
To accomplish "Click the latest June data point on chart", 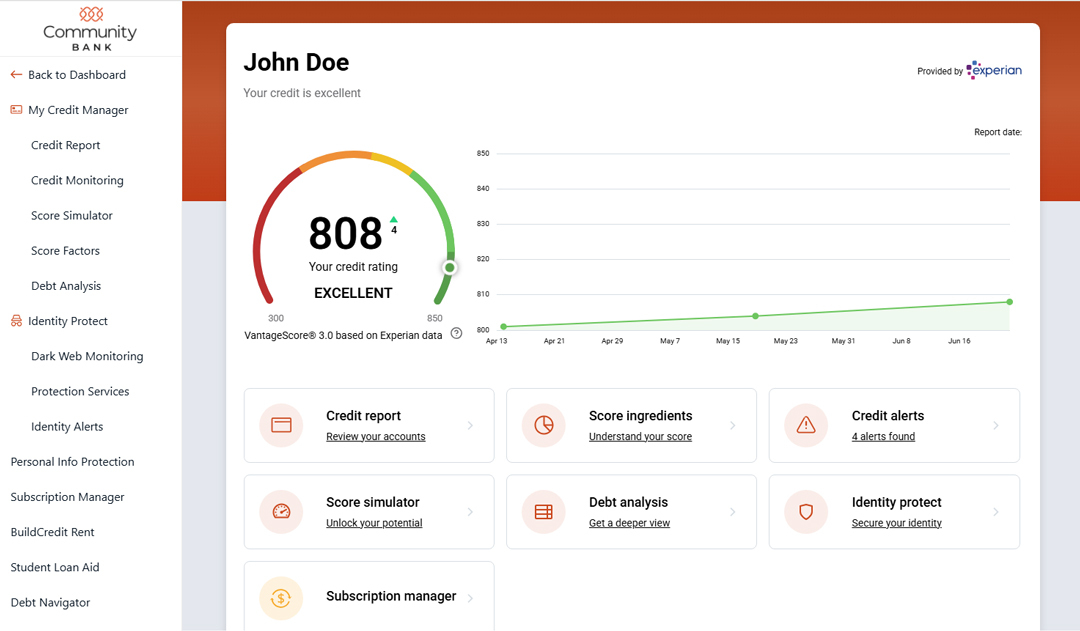I will tap(1010, 302).
